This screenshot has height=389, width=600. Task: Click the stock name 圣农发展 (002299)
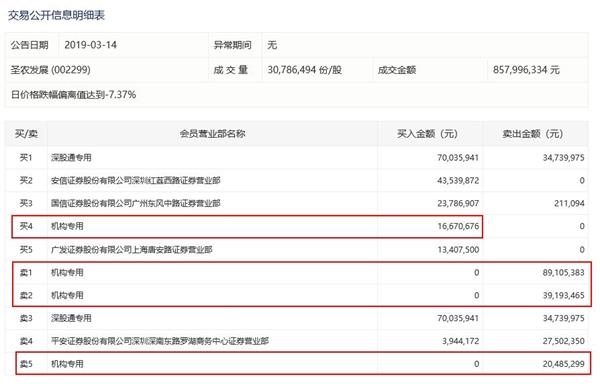[x=51, y=70]
